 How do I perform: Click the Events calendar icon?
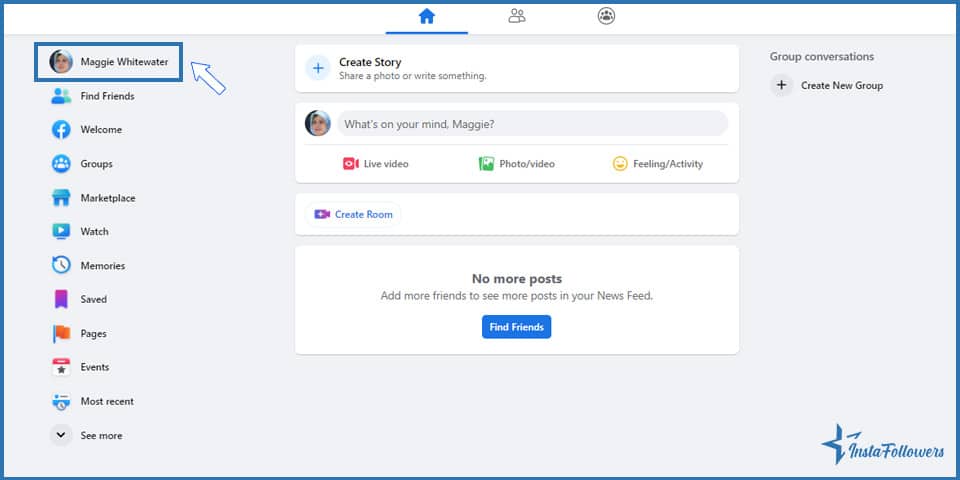(61, 367)
